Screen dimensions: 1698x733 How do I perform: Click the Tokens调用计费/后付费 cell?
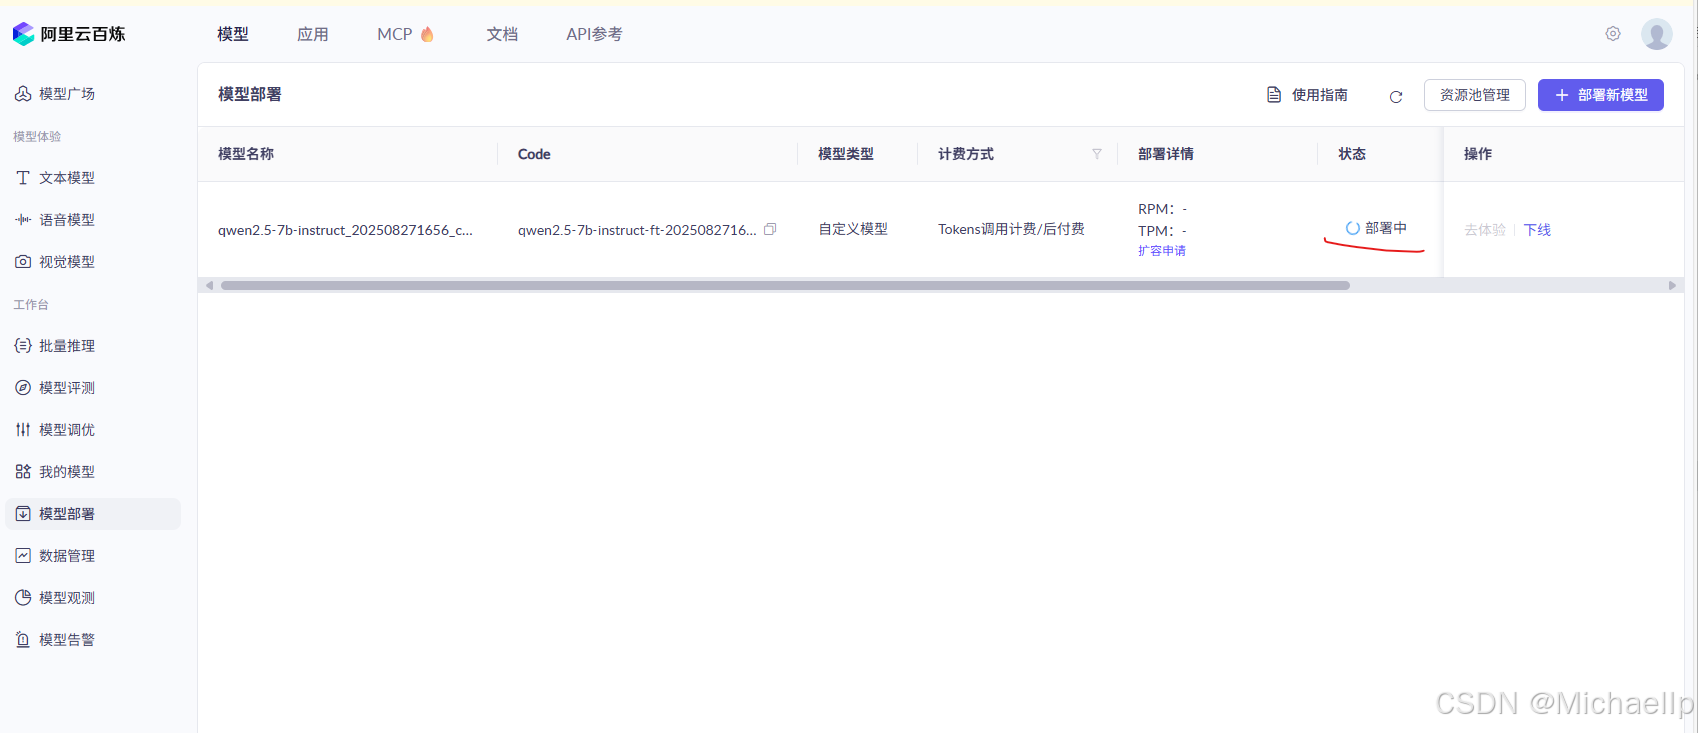[x=1011, y=229]
